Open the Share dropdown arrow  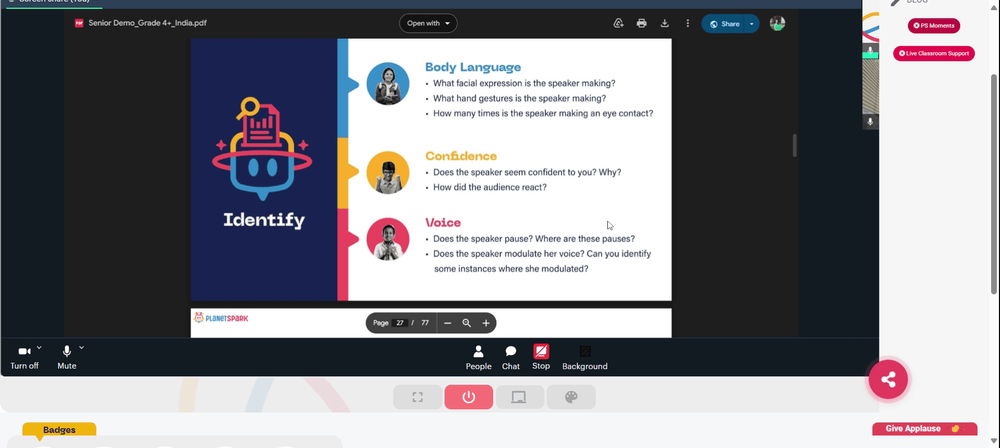[751, 24]
